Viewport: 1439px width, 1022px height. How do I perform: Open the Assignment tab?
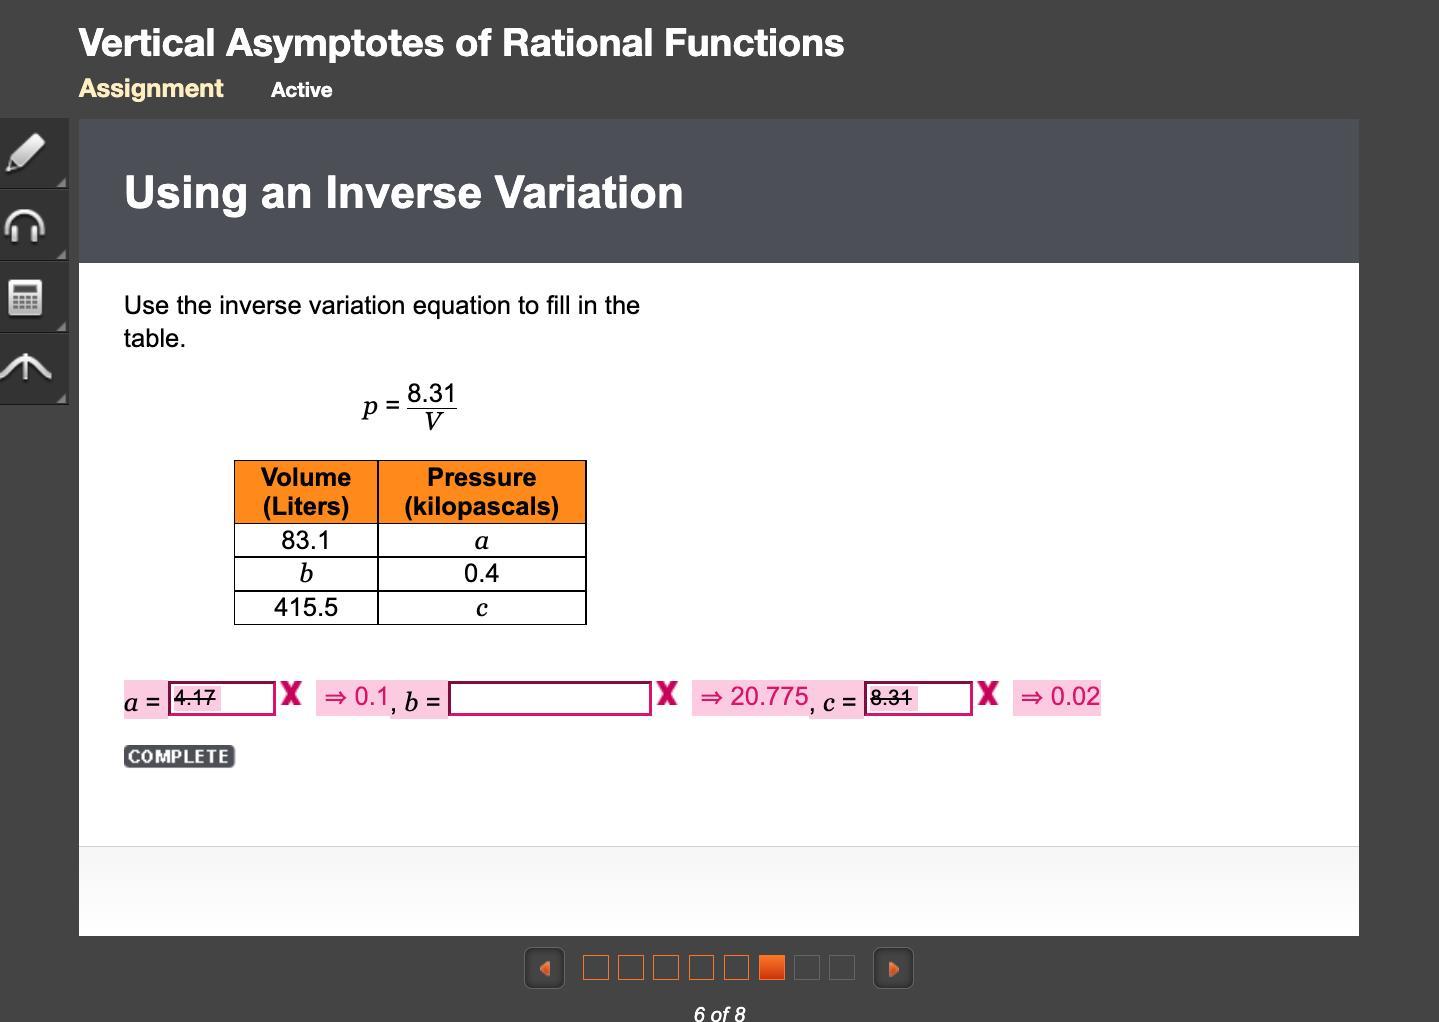pos(151,88)
